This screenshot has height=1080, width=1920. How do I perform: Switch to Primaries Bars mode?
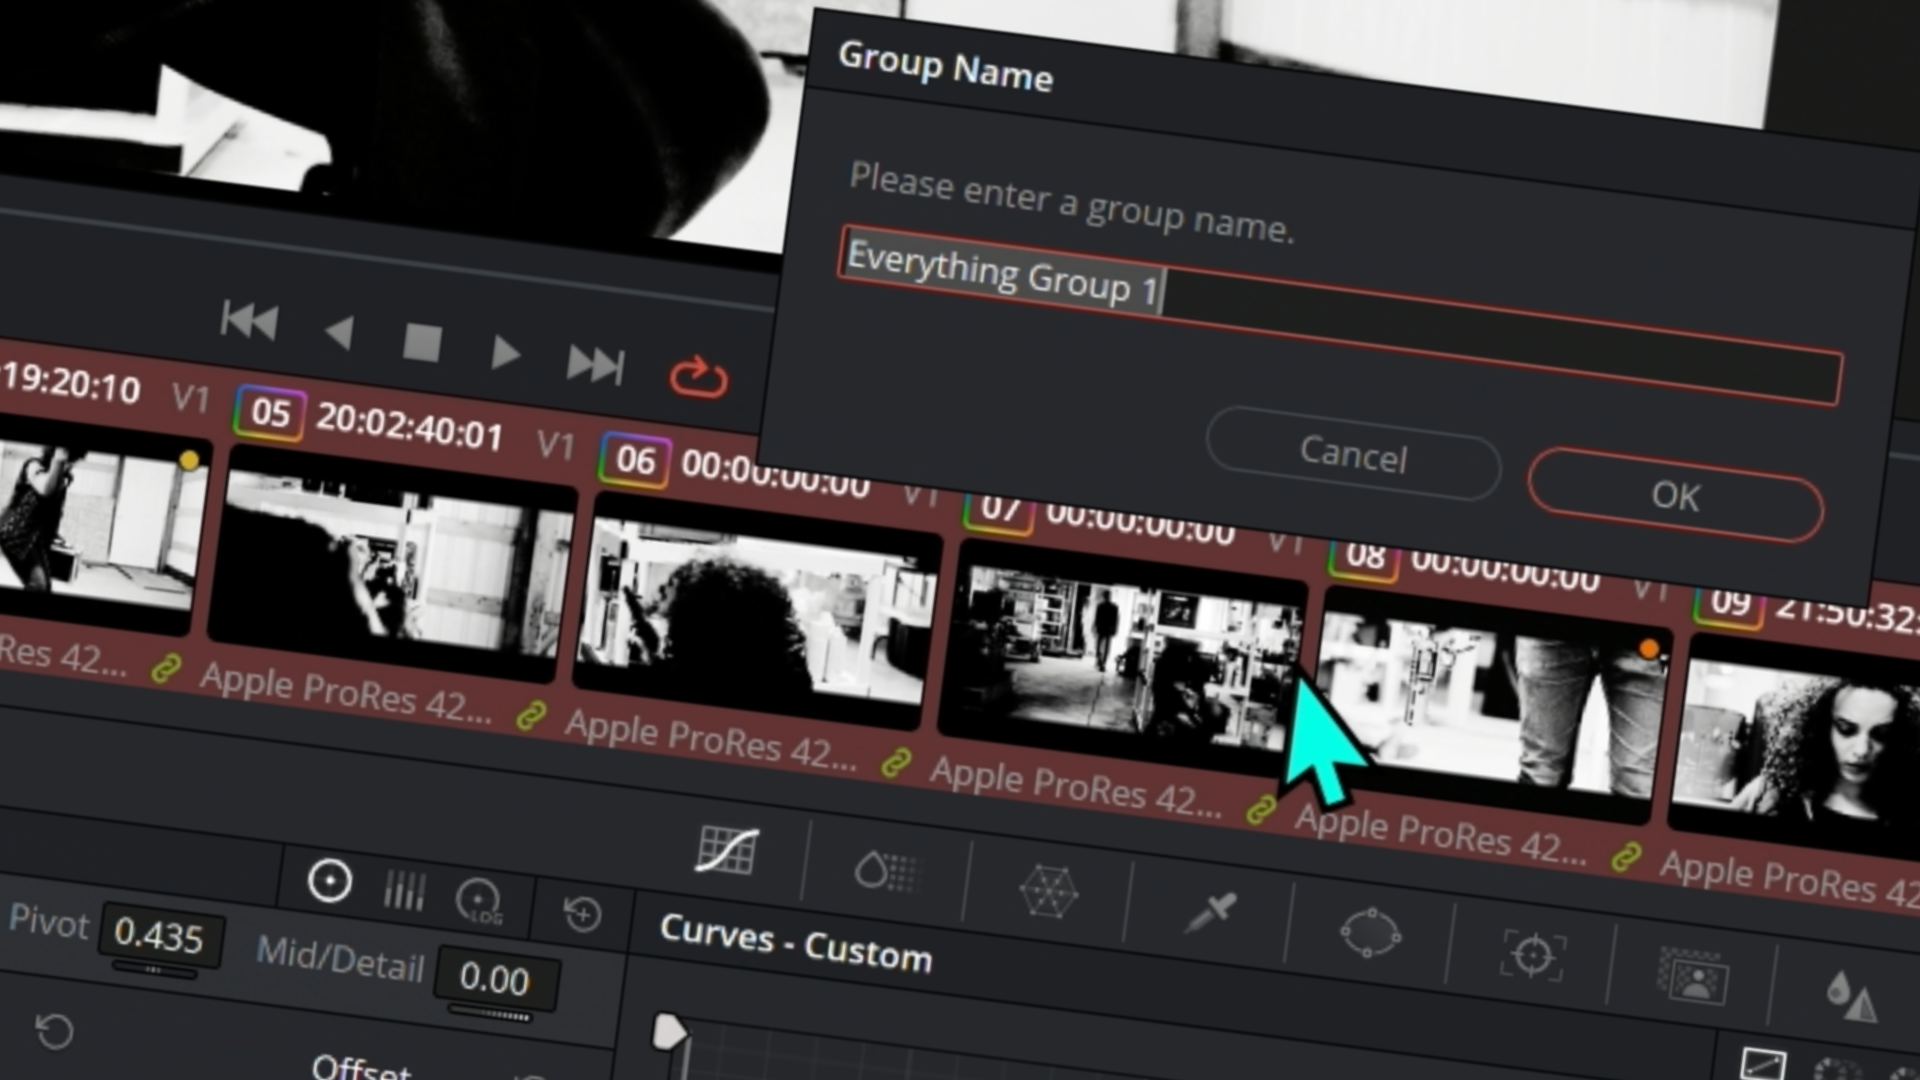(404, 890)
